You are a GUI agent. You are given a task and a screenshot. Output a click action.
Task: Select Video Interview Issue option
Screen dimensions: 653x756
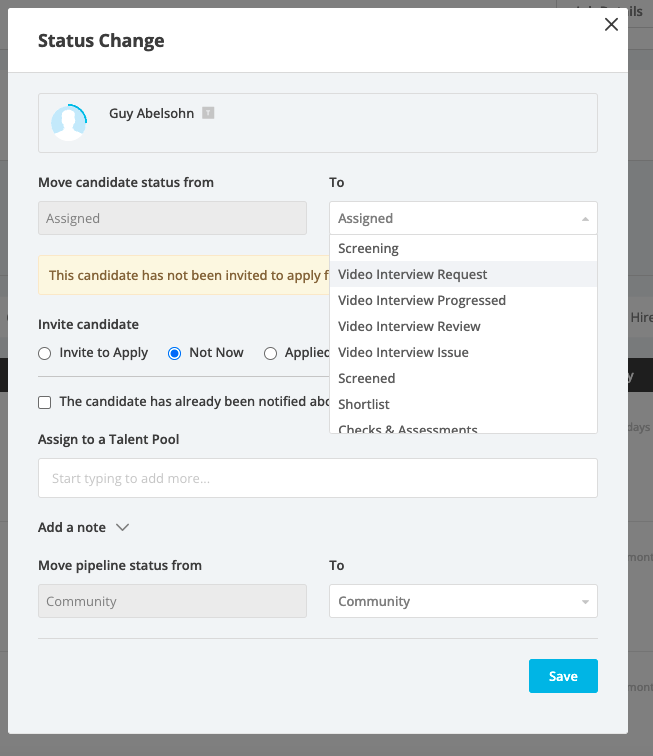pyautogui.click(x=403, y=352)
